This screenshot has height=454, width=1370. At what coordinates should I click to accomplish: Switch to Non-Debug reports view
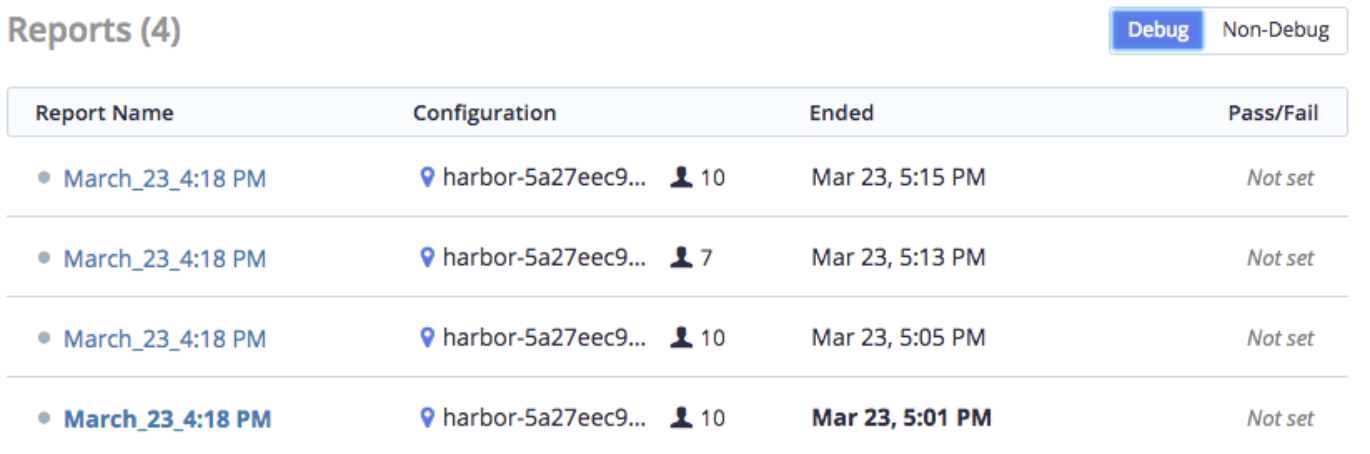pos(1275,30)
